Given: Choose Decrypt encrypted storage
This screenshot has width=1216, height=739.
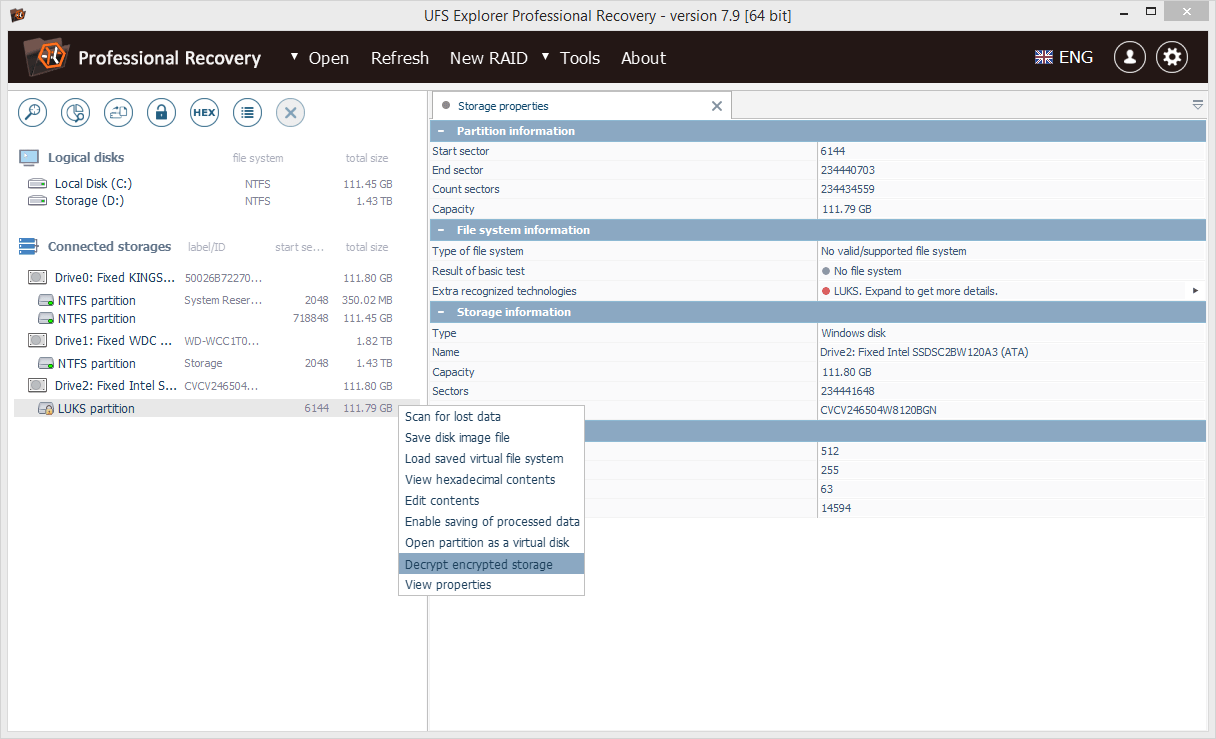Looking at the screenshot, I should [x=491, y=565].
